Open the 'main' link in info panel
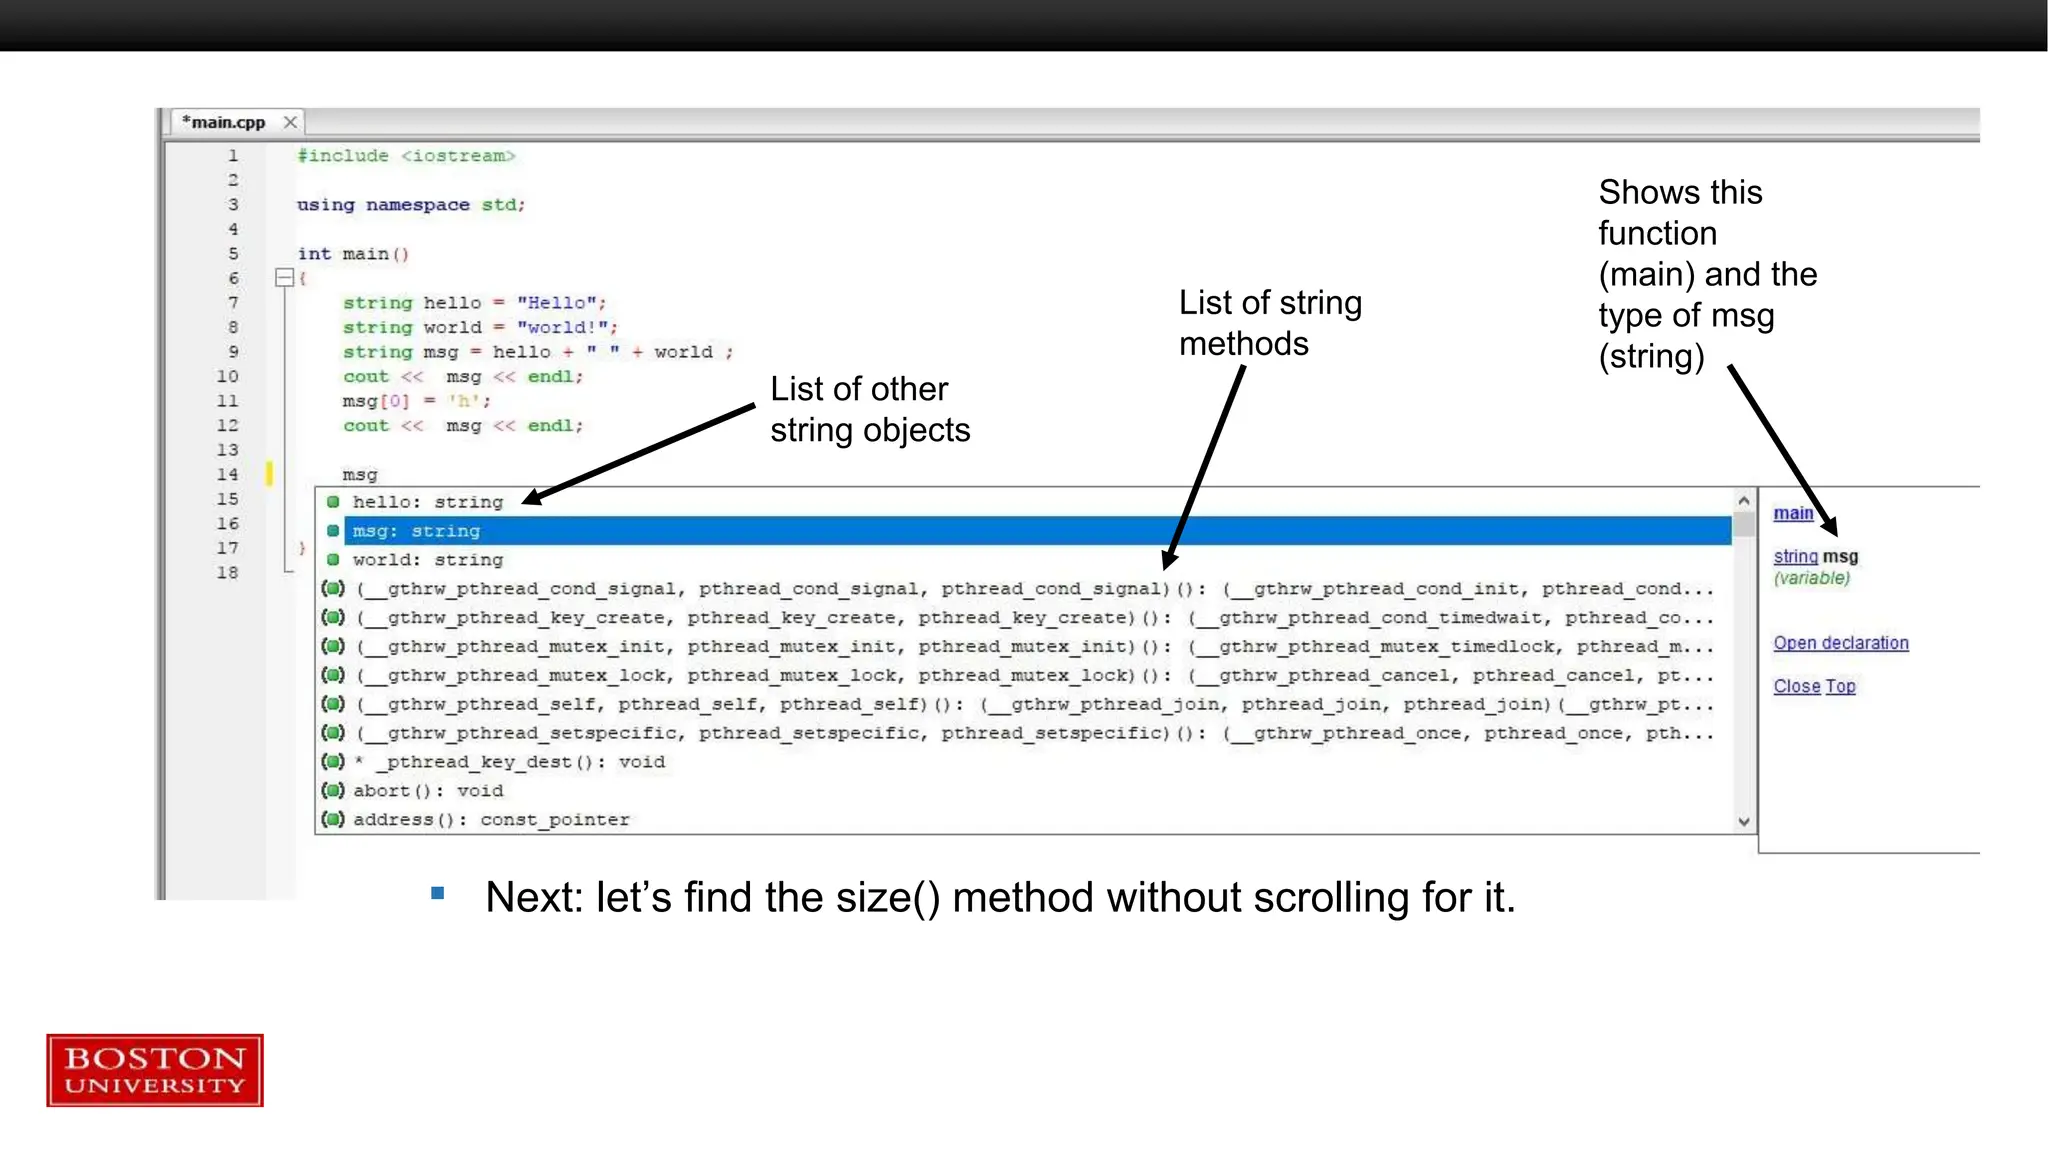The image size is (2048, 1152). tap(1793, 513)
